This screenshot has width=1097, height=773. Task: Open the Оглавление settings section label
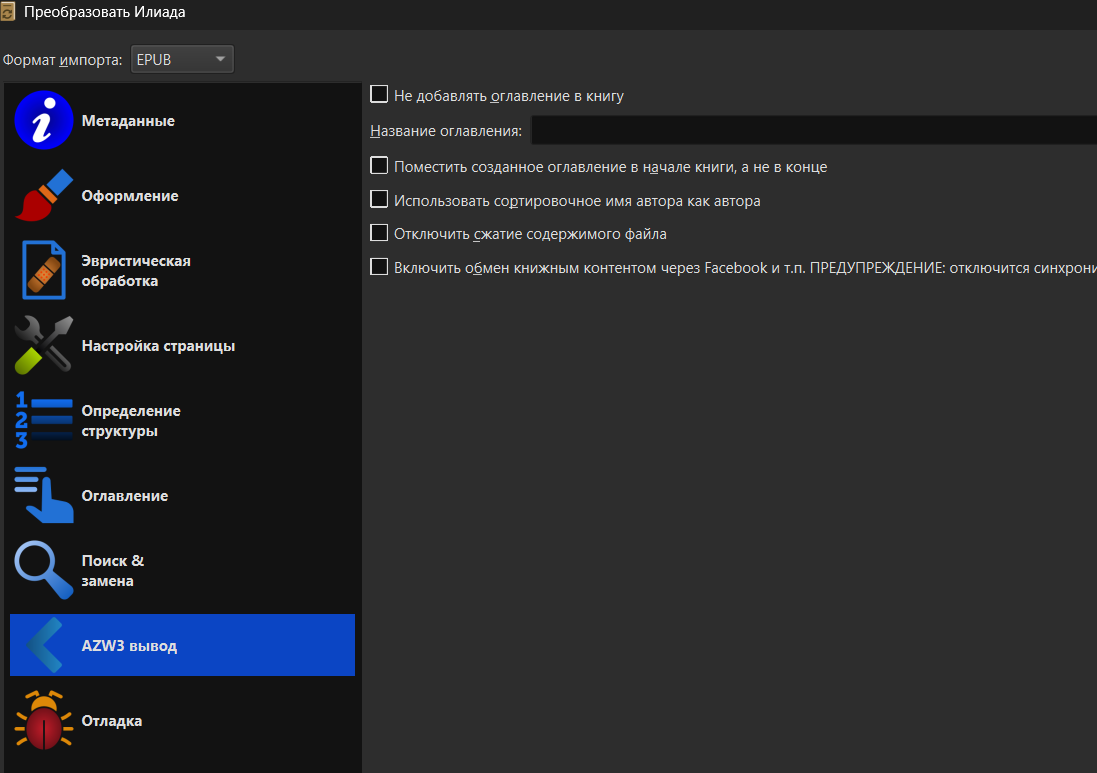click(x=125, y=496)
